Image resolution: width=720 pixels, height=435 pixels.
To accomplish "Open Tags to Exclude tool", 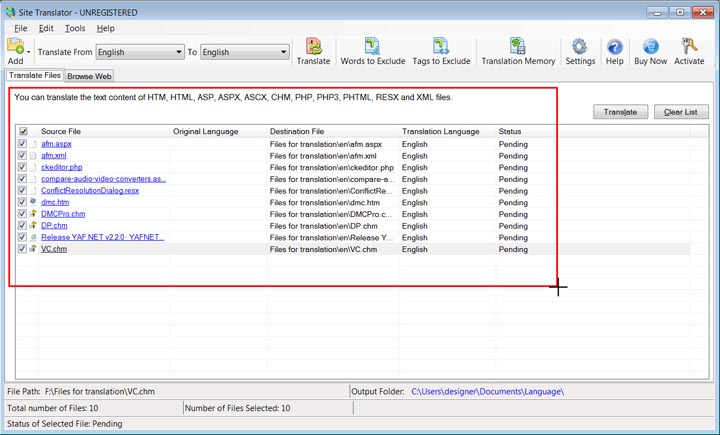I will point(441,47).
